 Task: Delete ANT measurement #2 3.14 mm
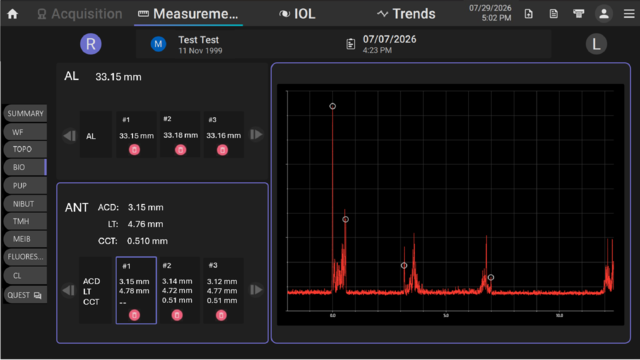click(177, 315)
